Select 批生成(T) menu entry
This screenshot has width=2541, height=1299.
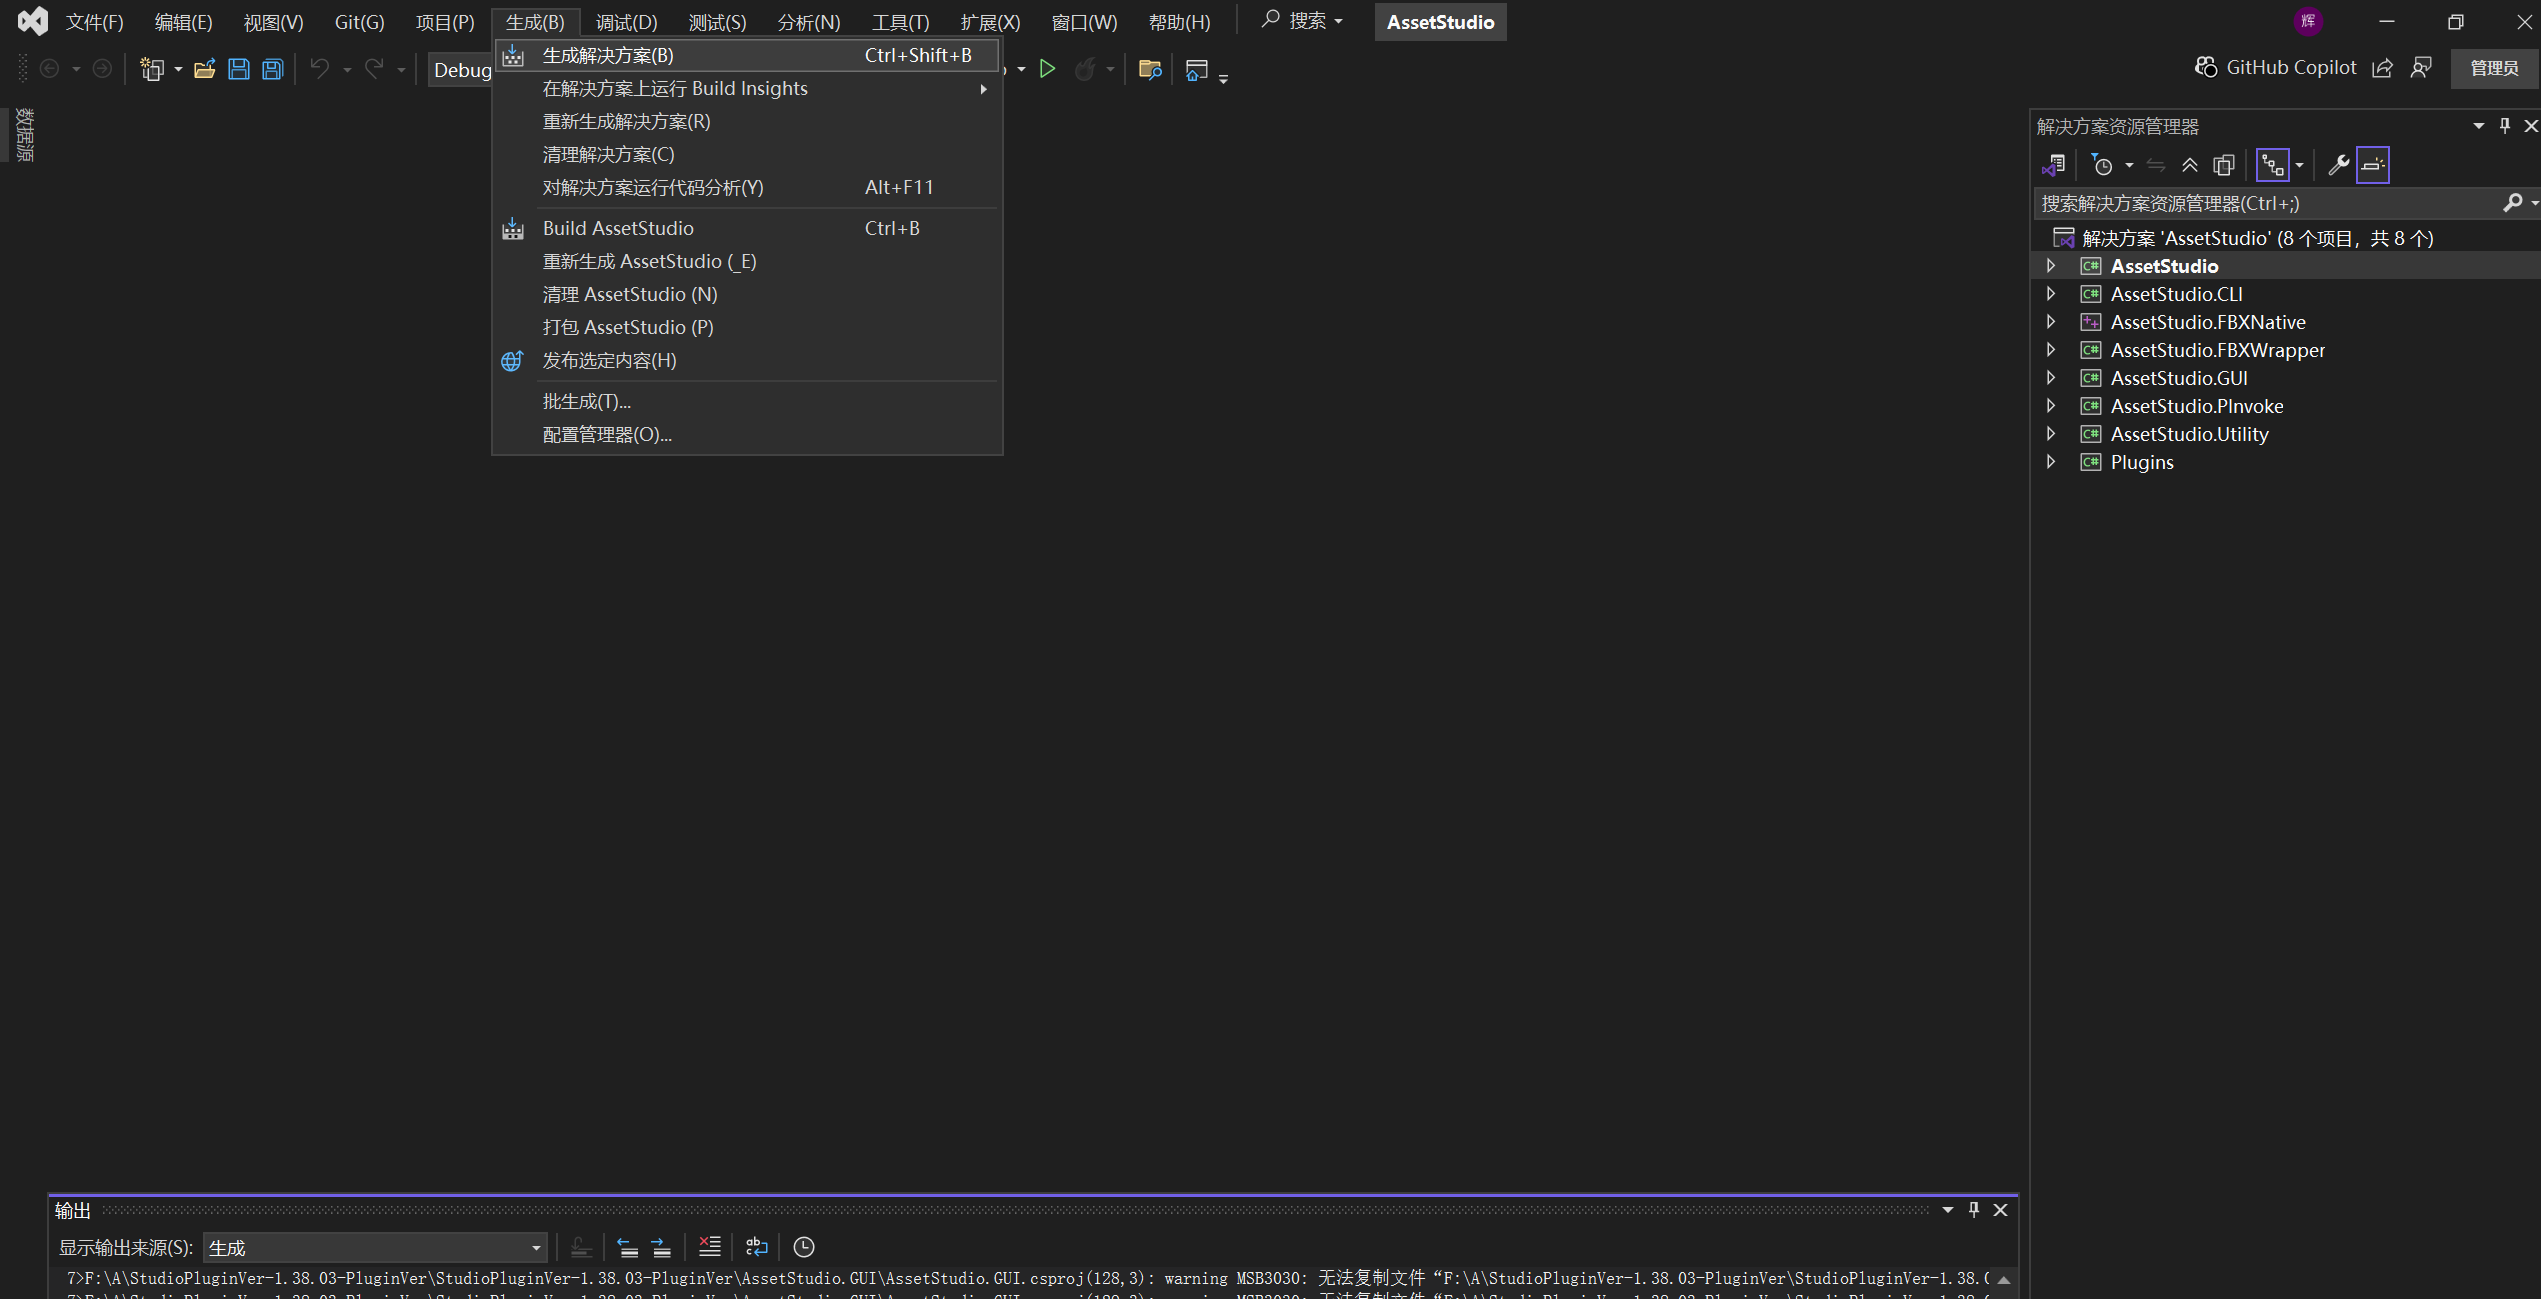(x=747, y=401)
